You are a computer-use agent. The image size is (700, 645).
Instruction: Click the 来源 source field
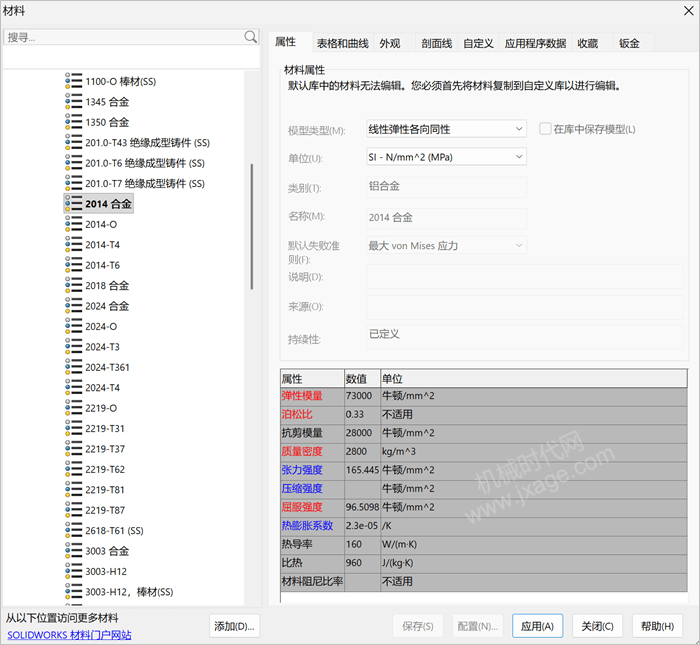525,307
